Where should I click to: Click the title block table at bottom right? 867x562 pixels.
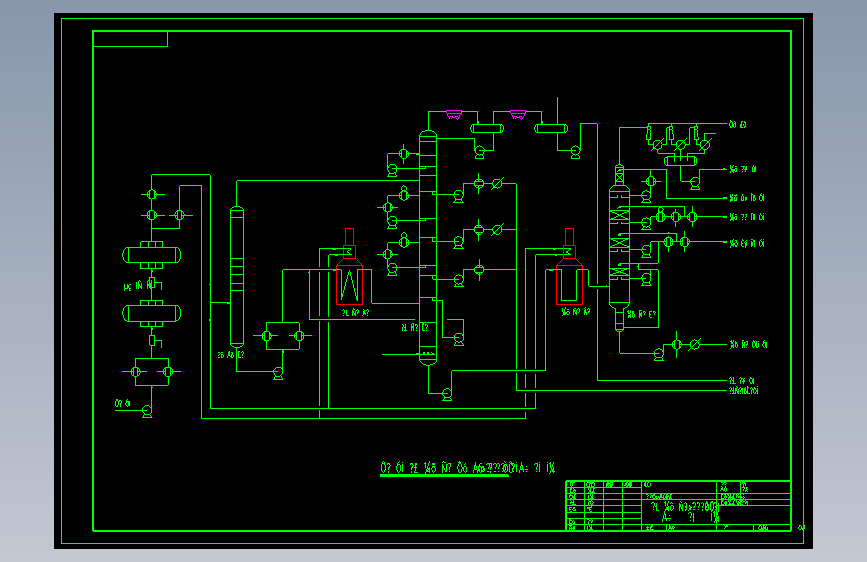click(678, 506)
